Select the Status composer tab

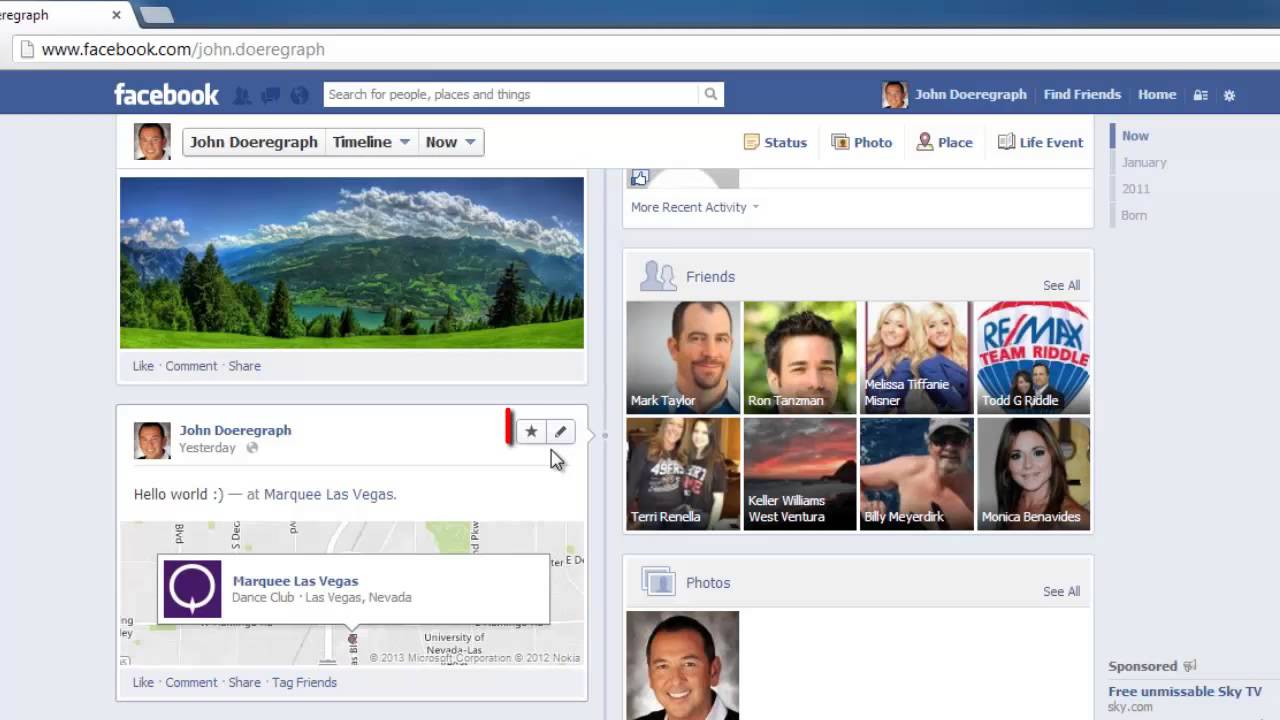775,142
